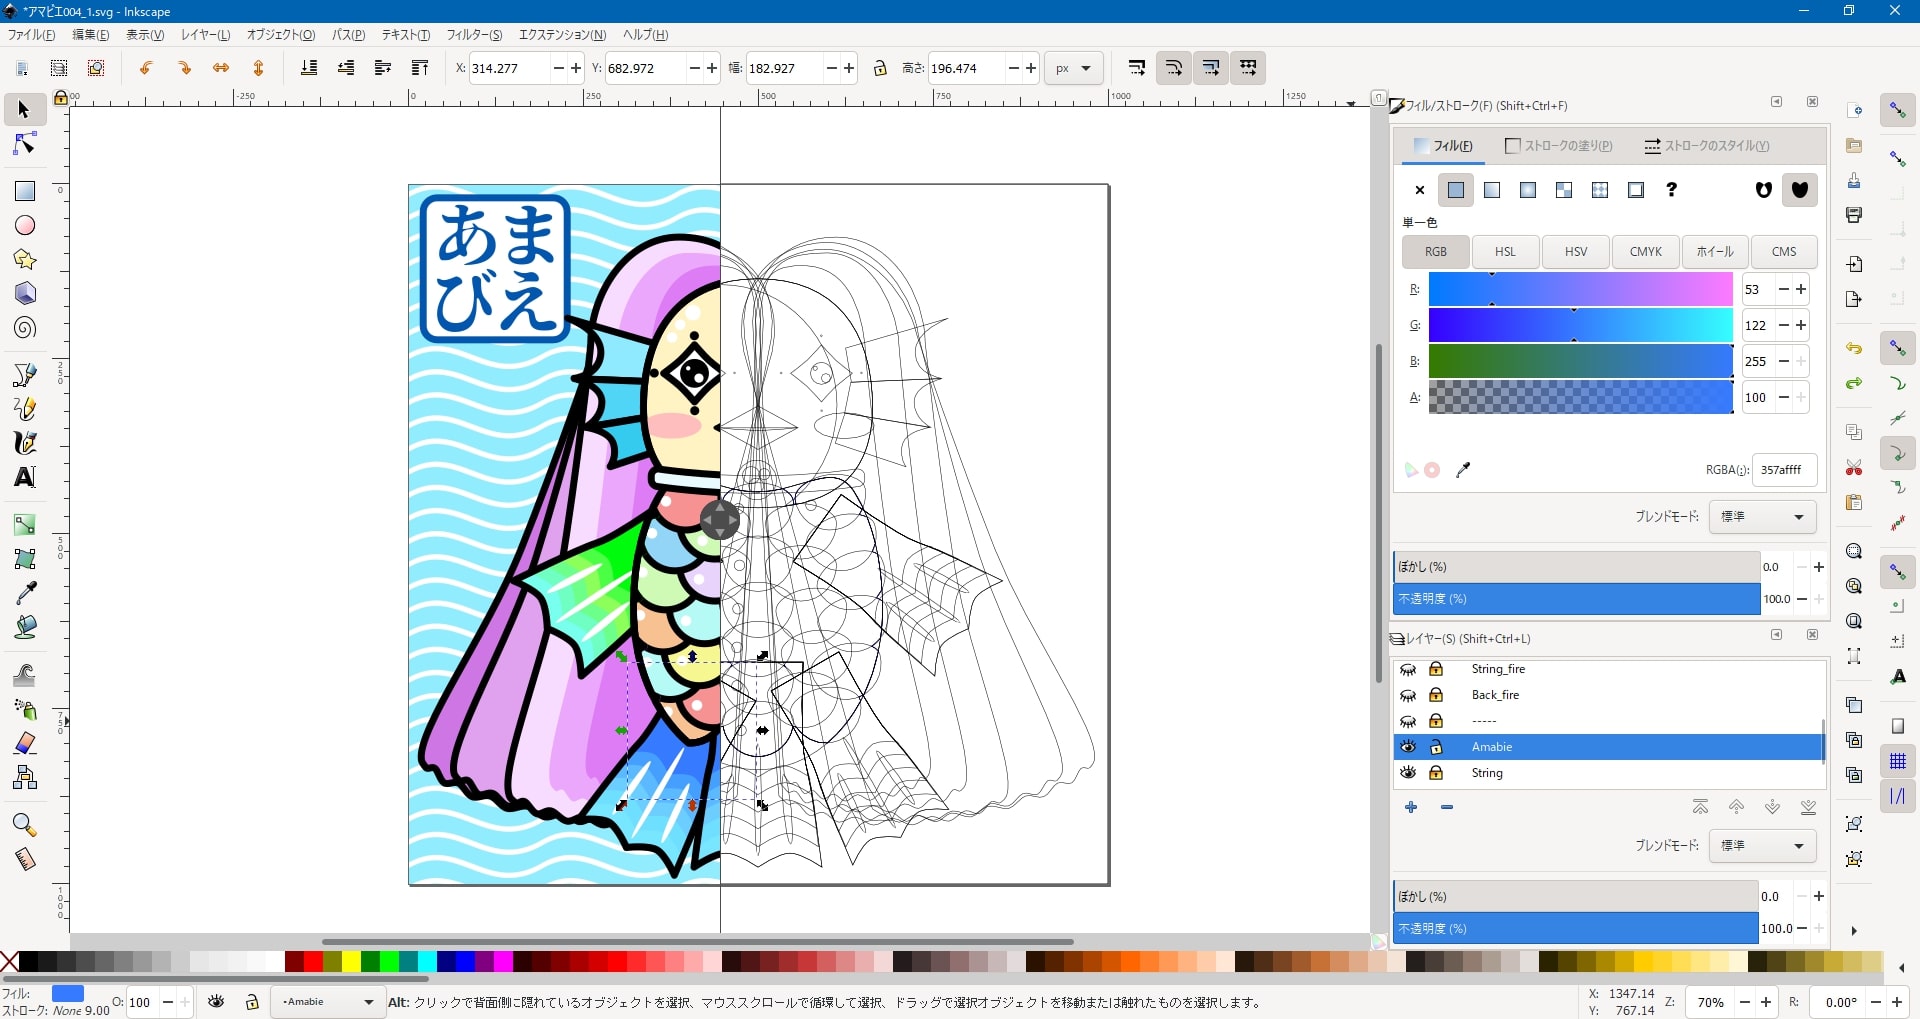
Task: Hide the Amabie layer
Action: [x=1408, y=747]
